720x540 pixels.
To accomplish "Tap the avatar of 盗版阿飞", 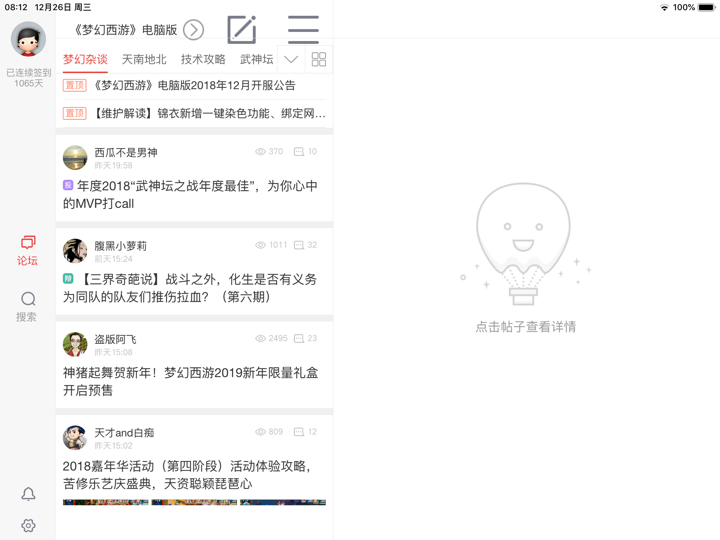I will pyautogui.click(x=75, y=344).
